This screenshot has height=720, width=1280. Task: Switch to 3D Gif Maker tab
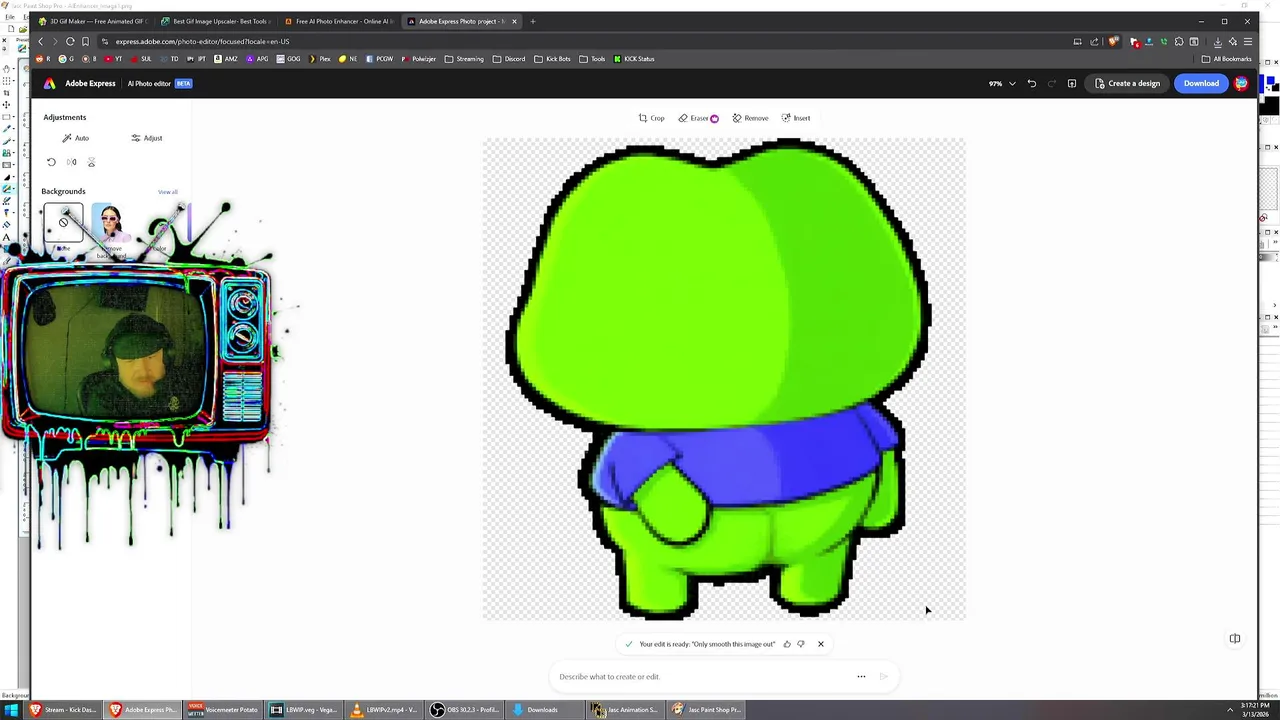click(x=92, y=21)
